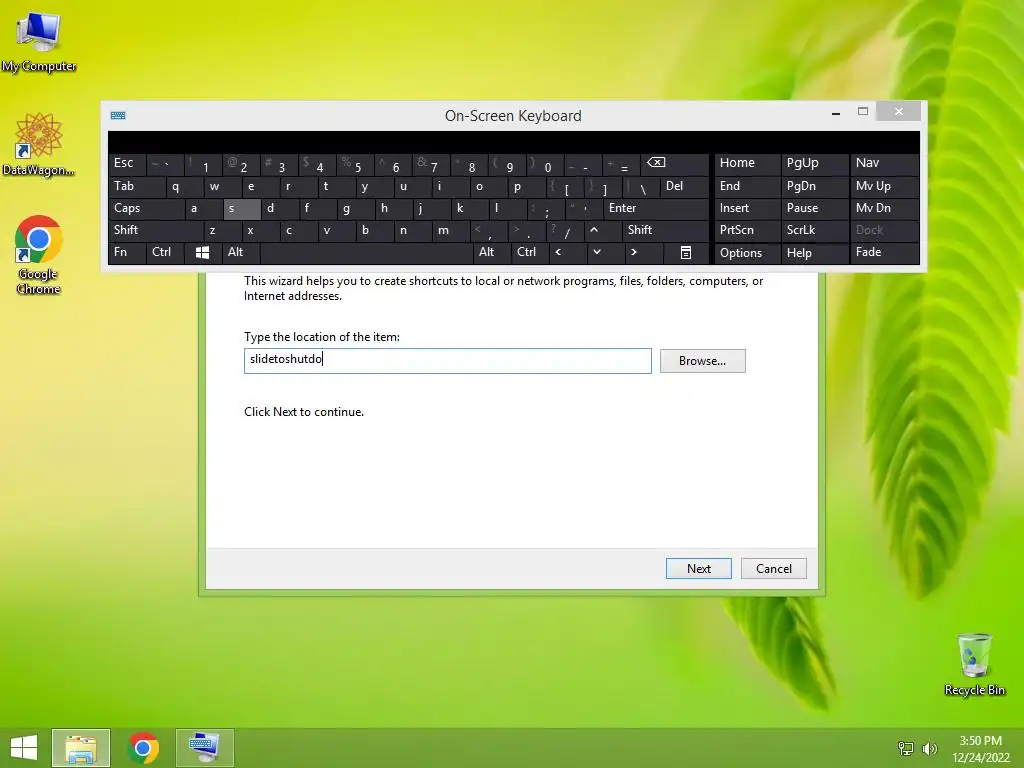
Task: Toggle the Caps lock key
Action: (x=146, y=209)
